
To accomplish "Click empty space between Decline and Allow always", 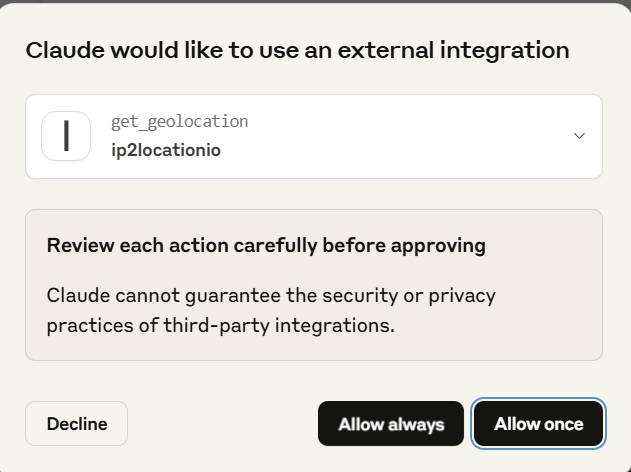I will pyautogui.click(x=223, y=423).
